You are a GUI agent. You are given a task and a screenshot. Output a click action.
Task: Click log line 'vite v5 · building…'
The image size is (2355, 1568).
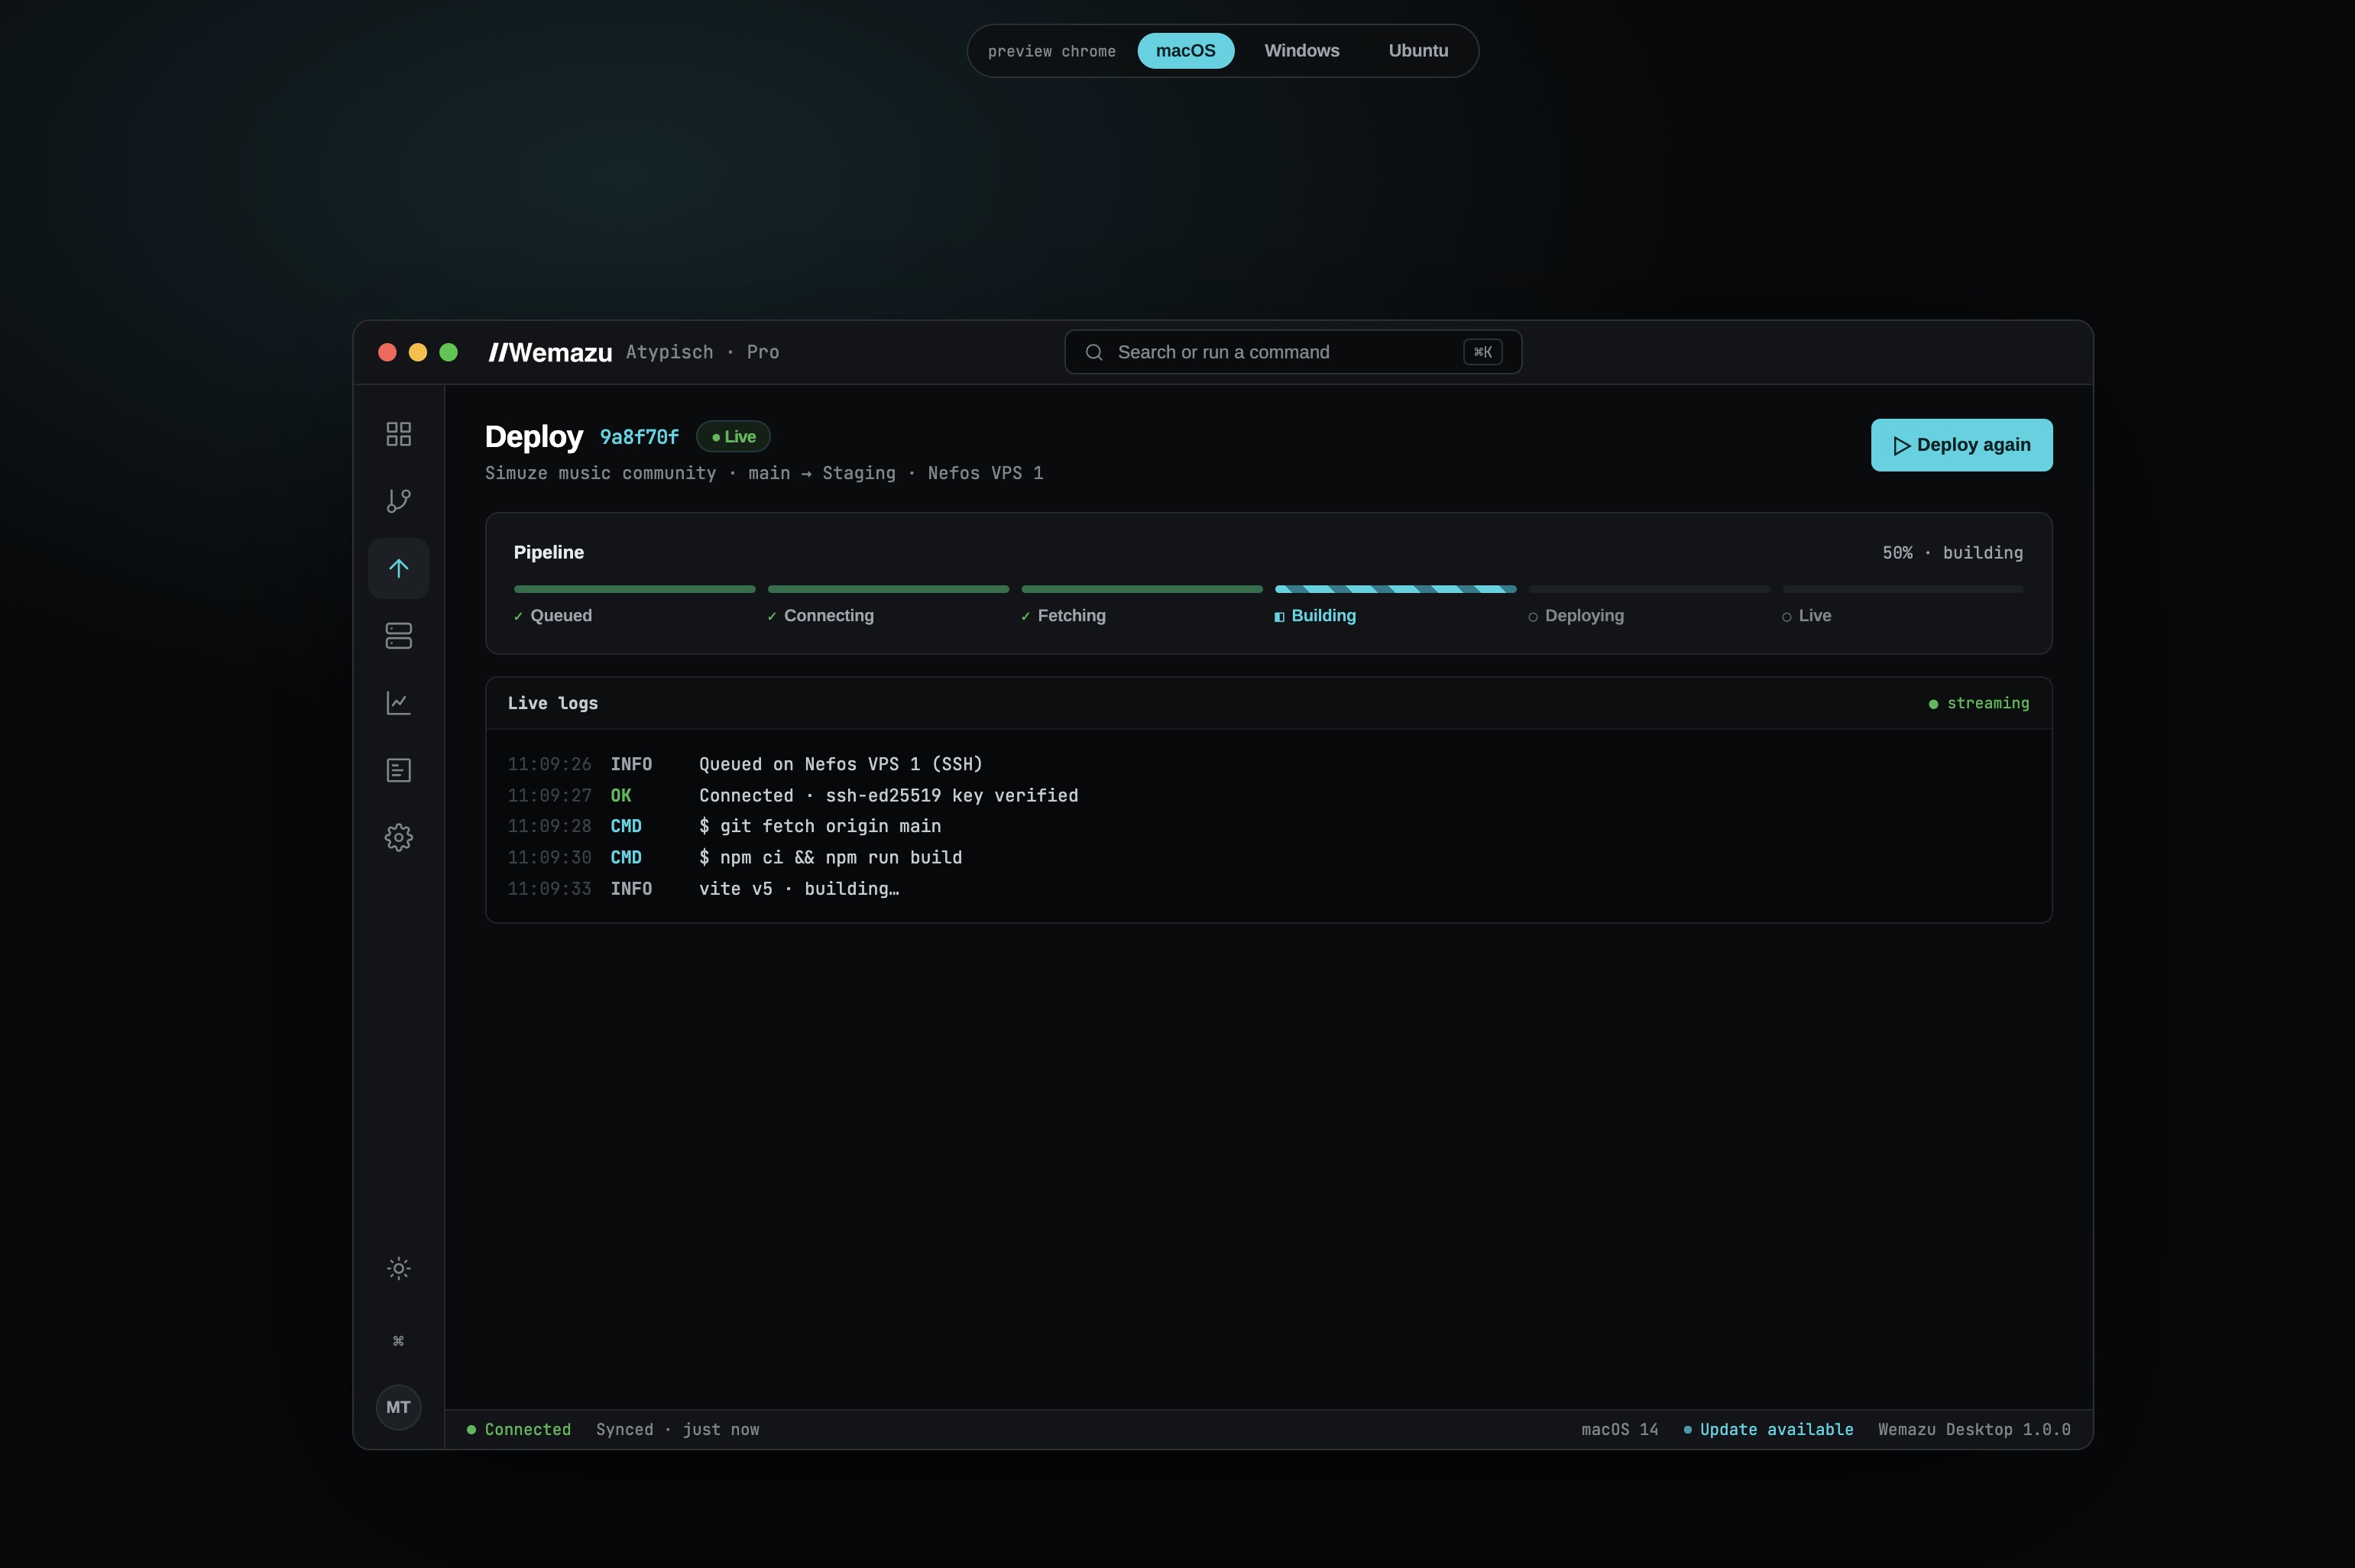pyautogui.click(x=798, y=889)
